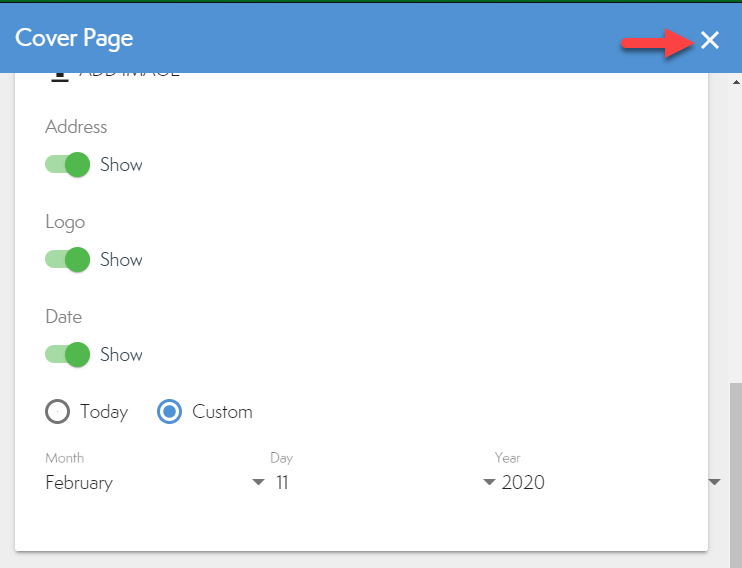Click the Cover Page title text
Image resolution: width=742 pixels, height=568 pixels.
pos(74,38)
